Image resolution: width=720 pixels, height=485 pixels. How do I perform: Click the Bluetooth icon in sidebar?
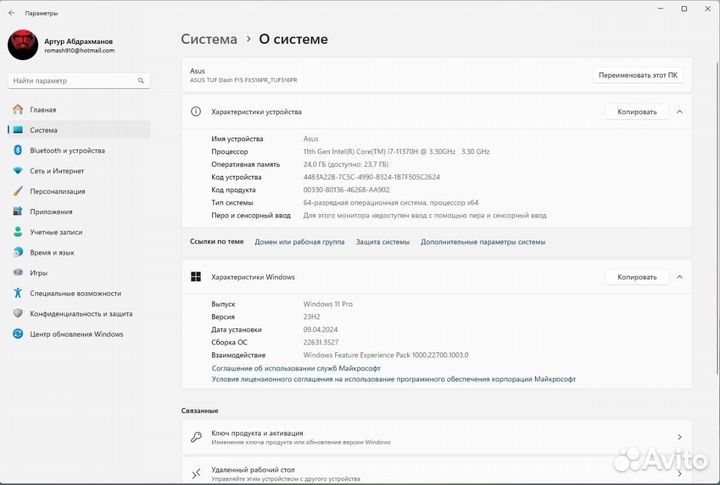click(x=18, y=150)
